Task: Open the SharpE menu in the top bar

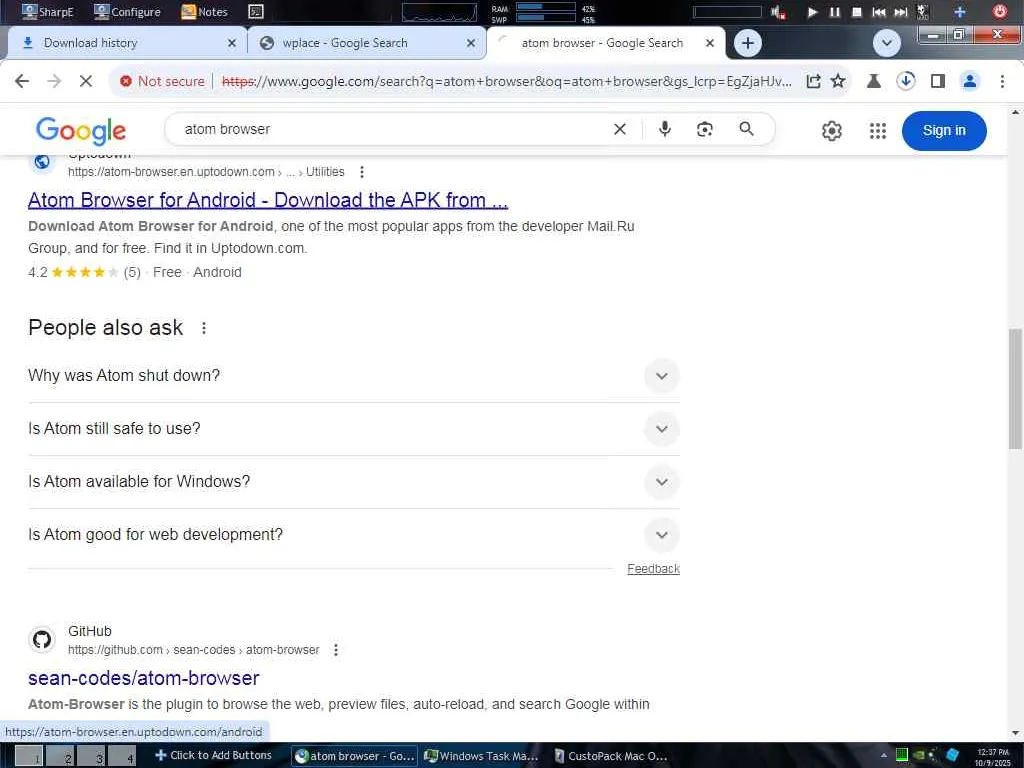Action: tap(48, 11)
